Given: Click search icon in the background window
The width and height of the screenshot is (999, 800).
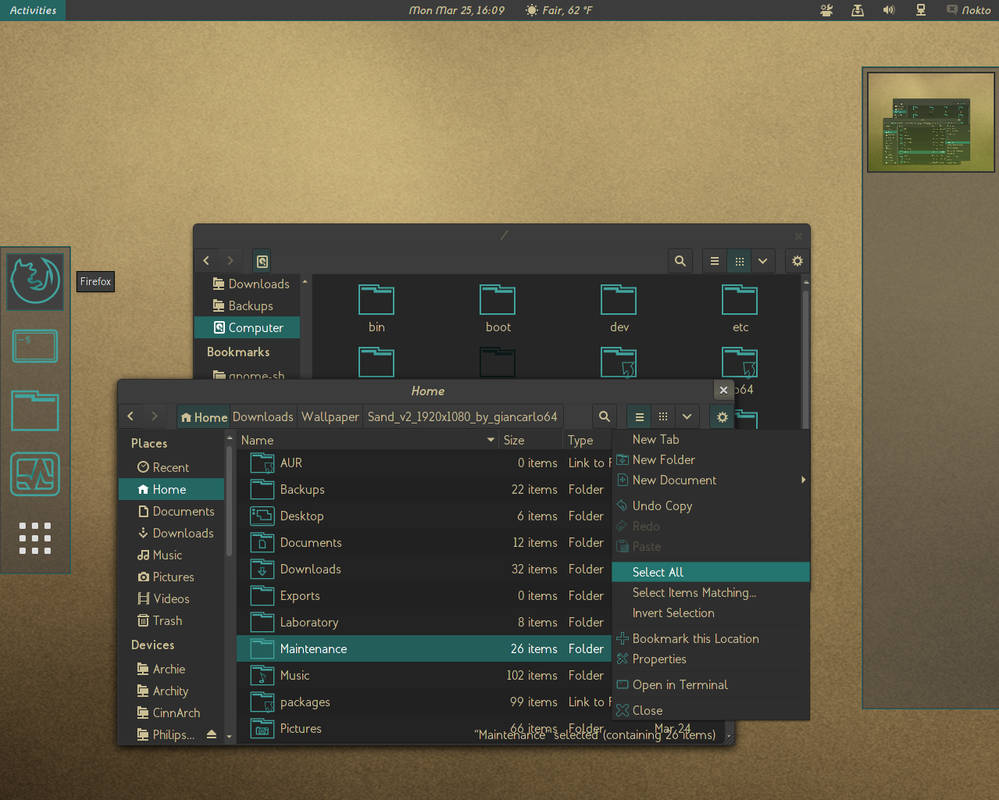Looking at the screenshot, I should pos(680,261).
